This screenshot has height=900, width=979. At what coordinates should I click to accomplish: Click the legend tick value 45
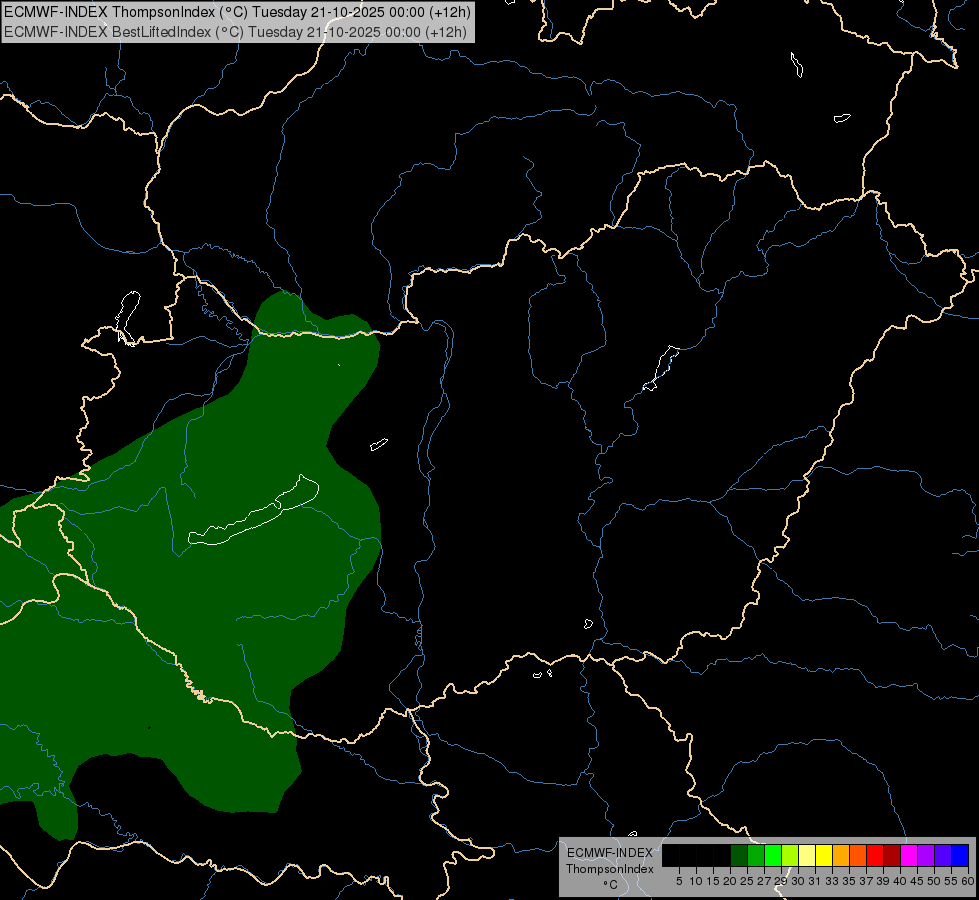pos(917,881)
